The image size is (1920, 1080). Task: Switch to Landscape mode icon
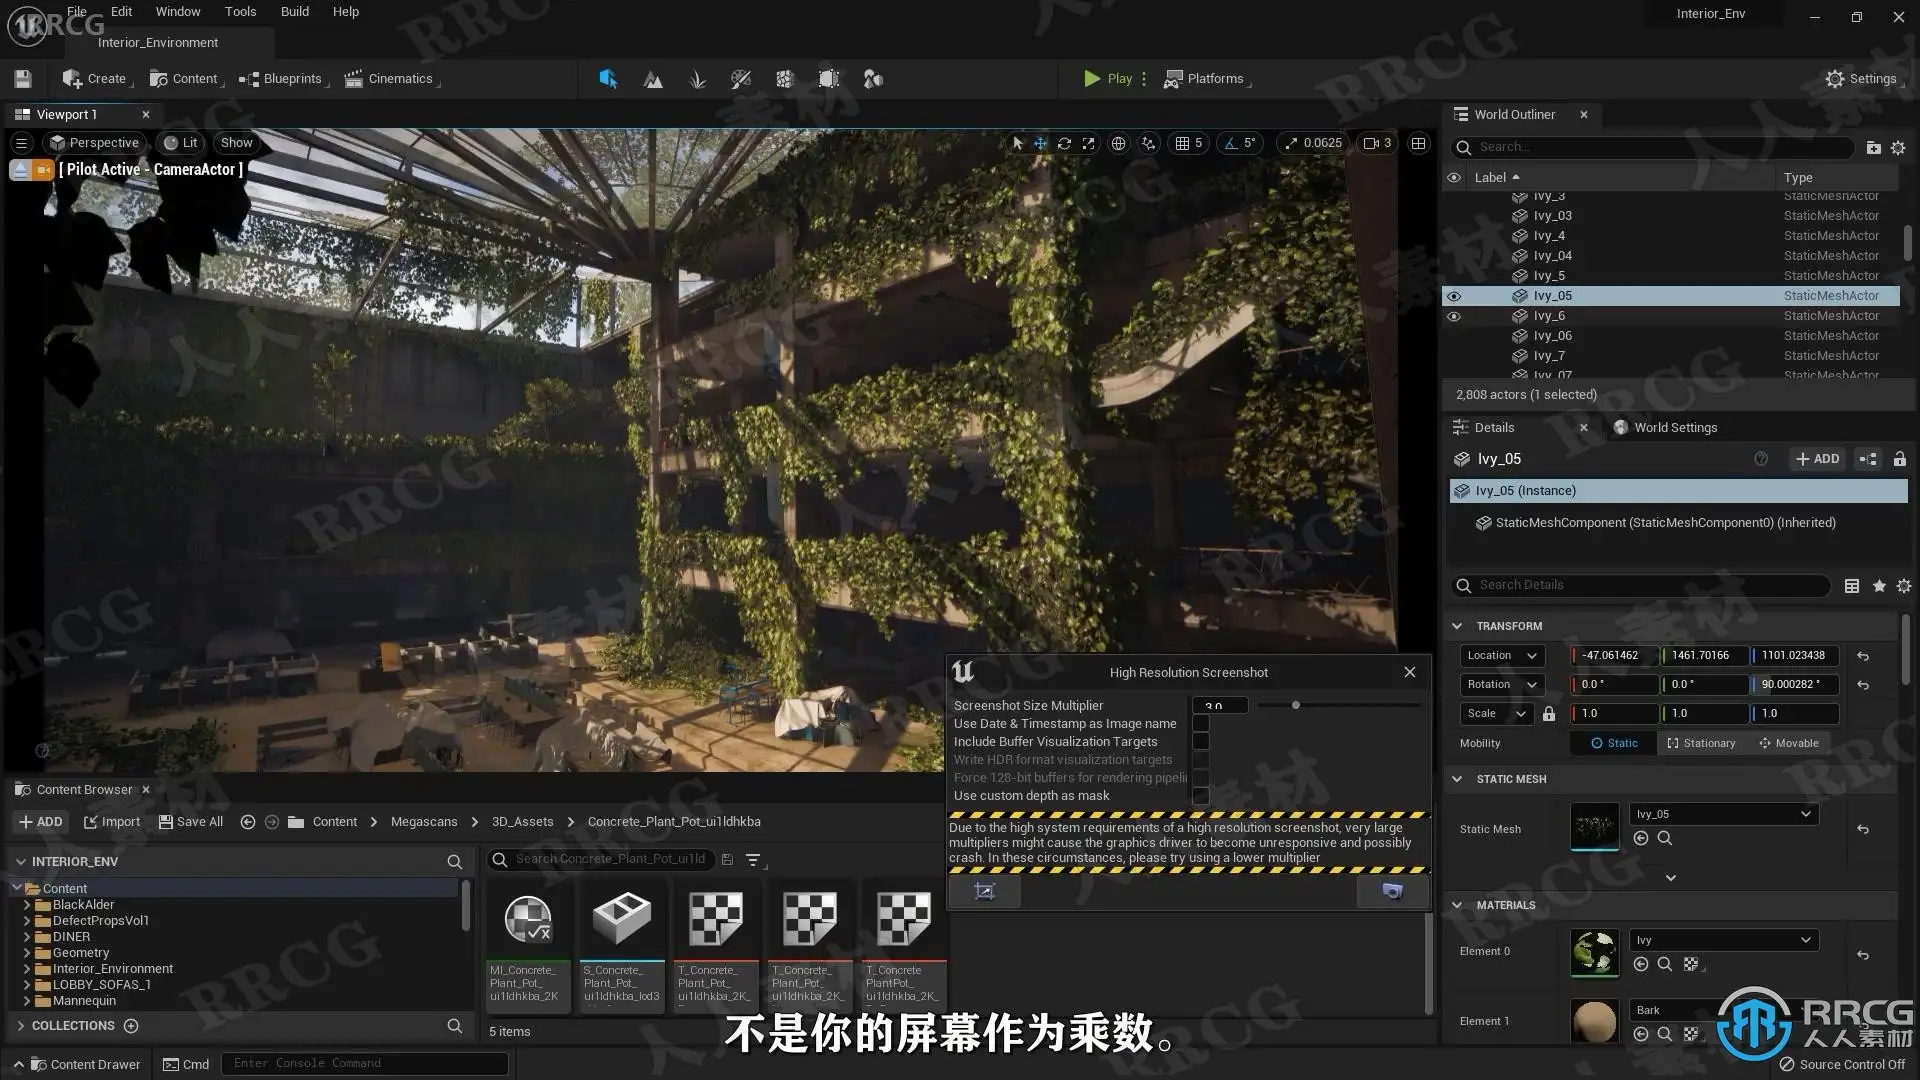pos(653,79)
